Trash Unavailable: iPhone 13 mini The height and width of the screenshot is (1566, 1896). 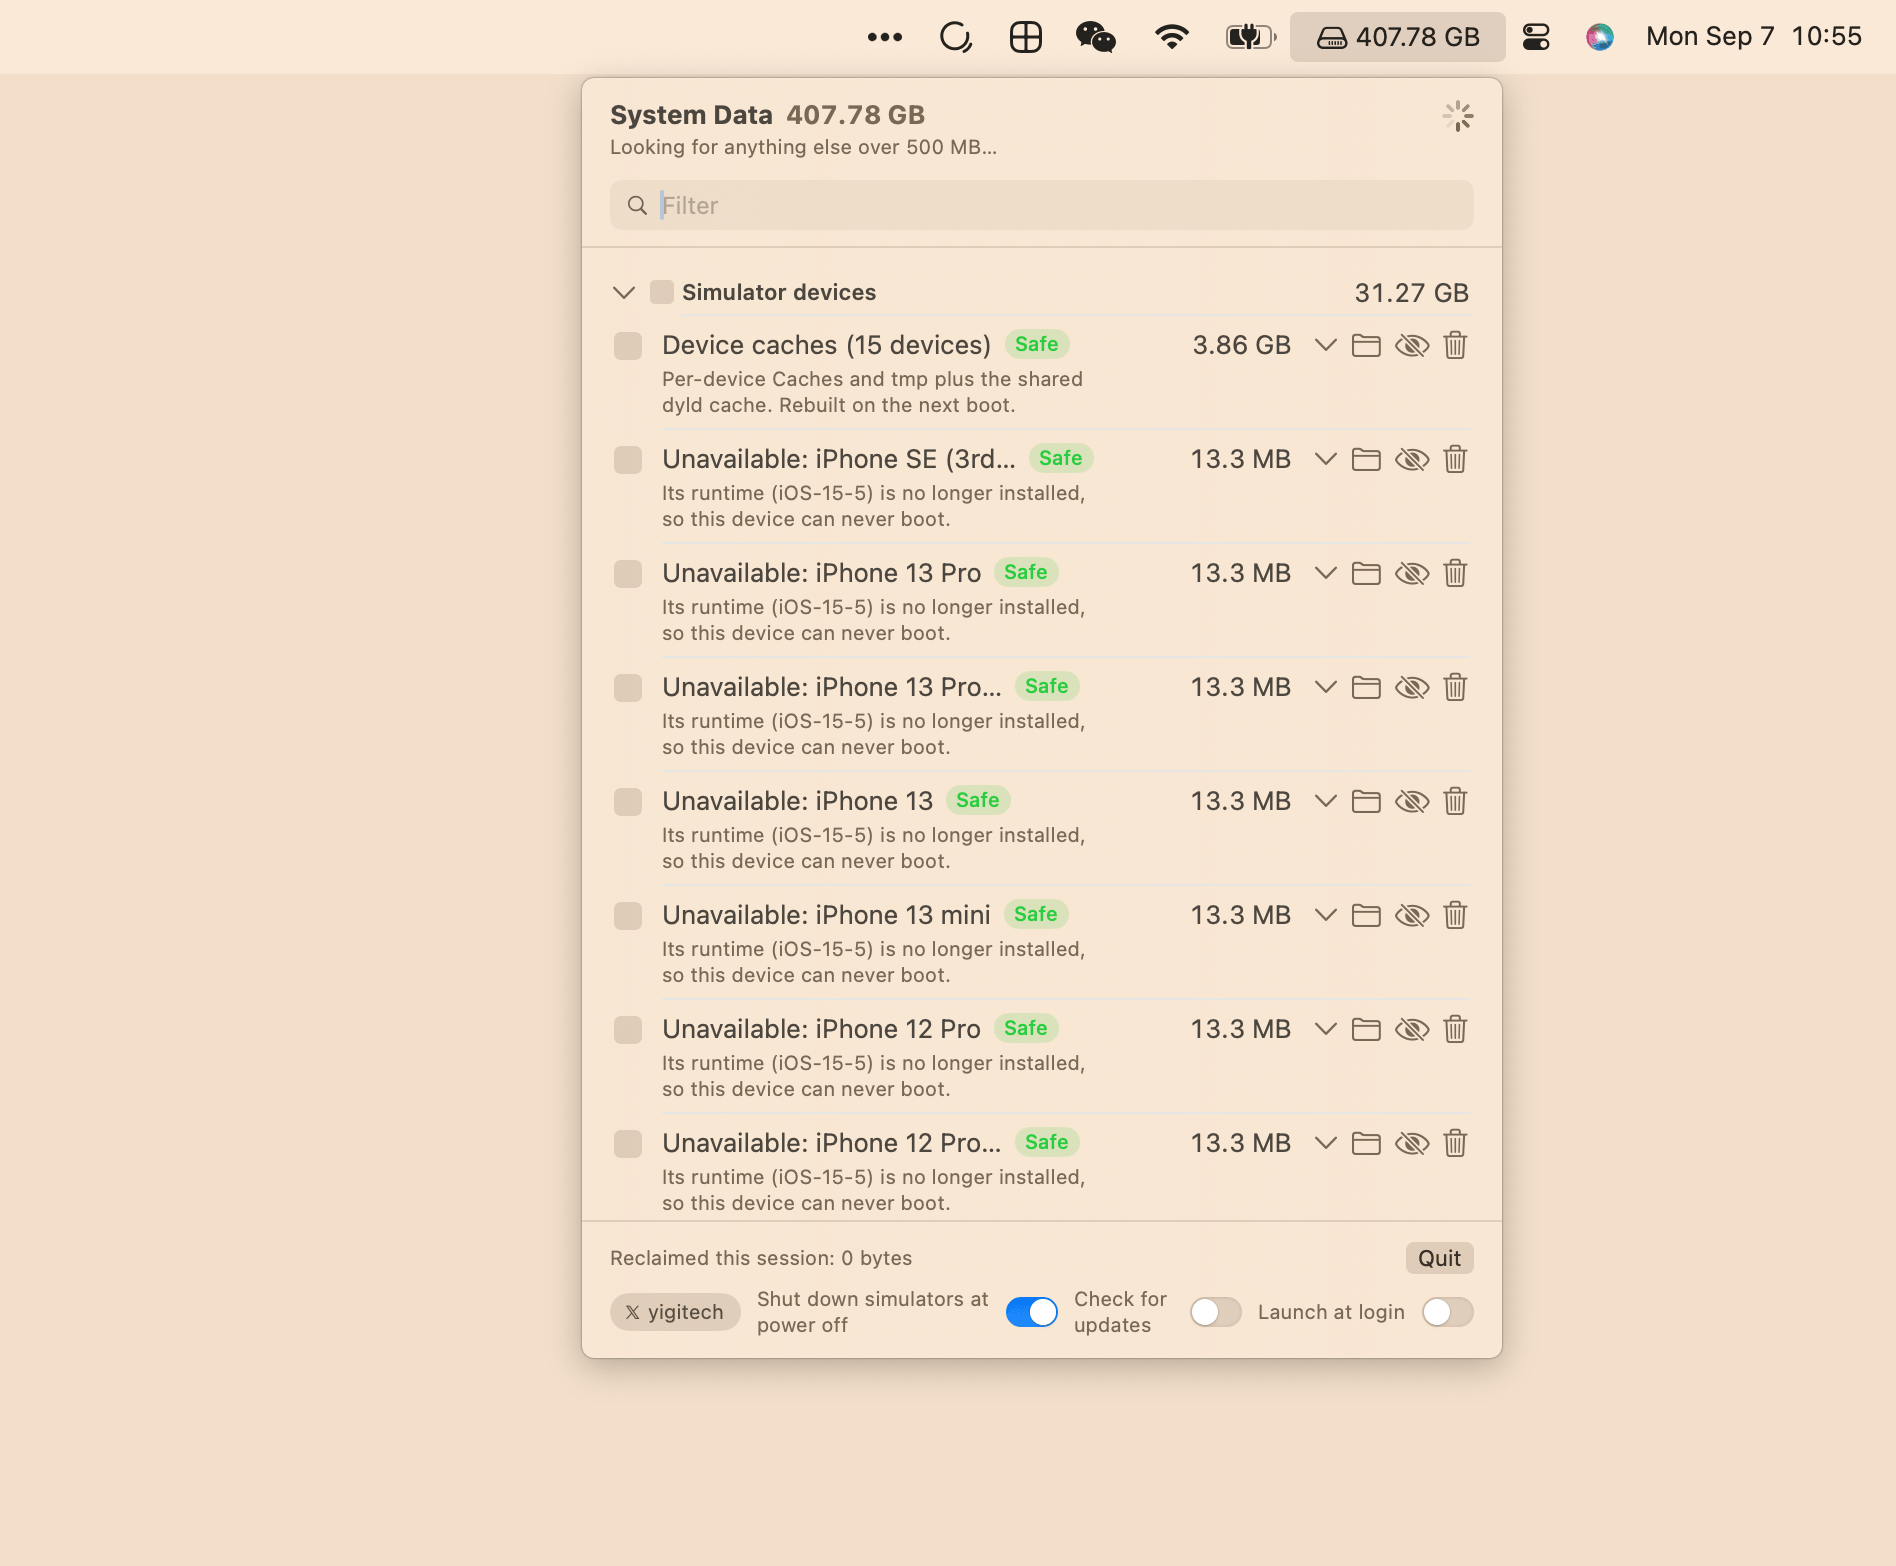[x=1456, y=916]
